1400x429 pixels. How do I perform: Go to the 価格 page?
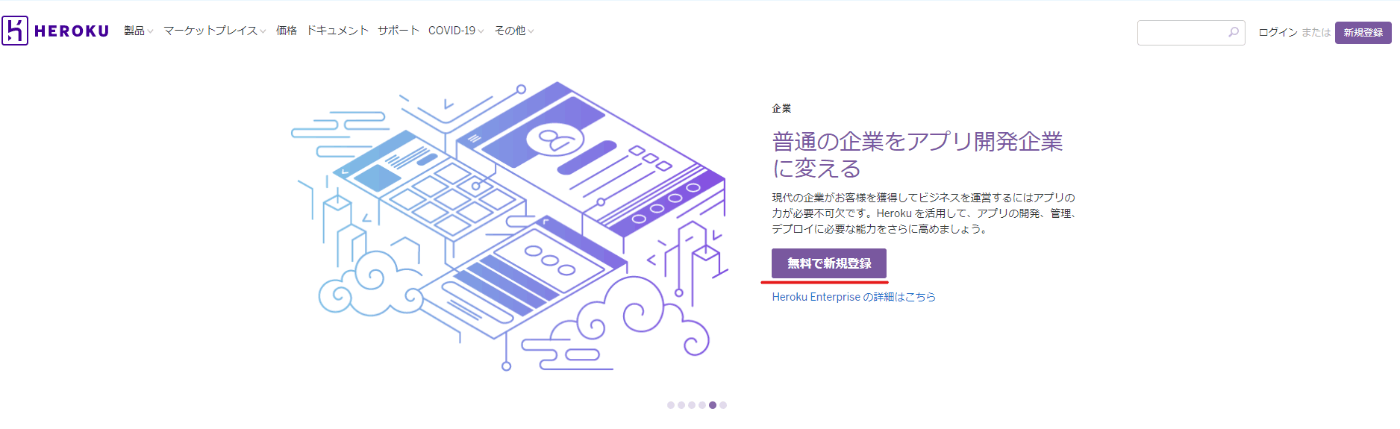pyautogui.click(x=287, y=31)
